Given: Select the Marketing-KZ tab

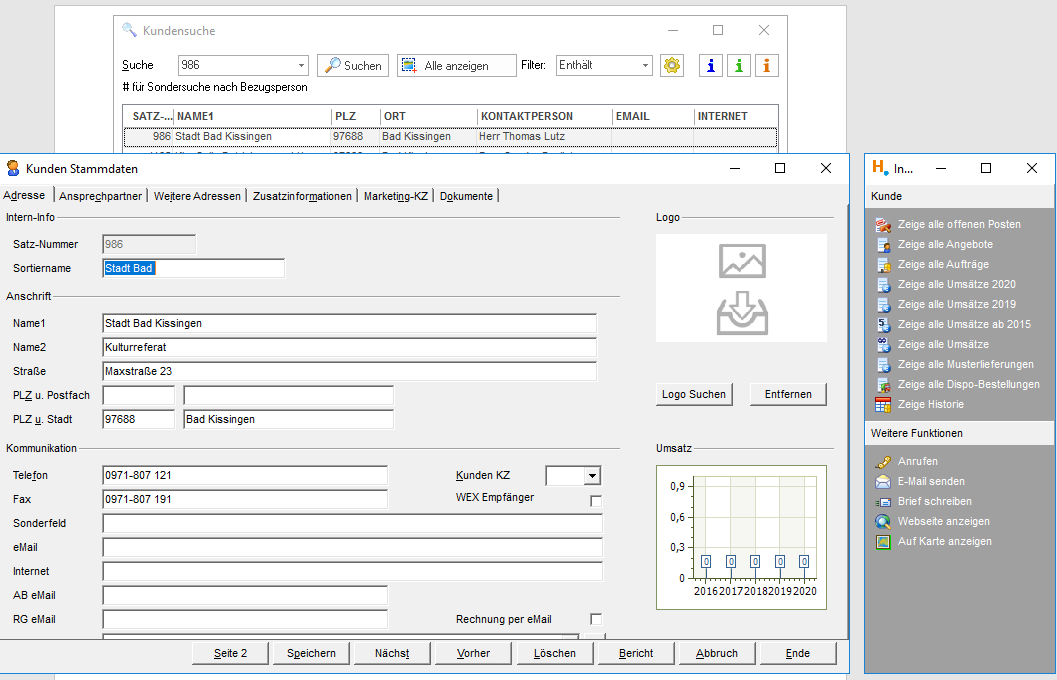Looking at the screenshot, I should point(396,196).
